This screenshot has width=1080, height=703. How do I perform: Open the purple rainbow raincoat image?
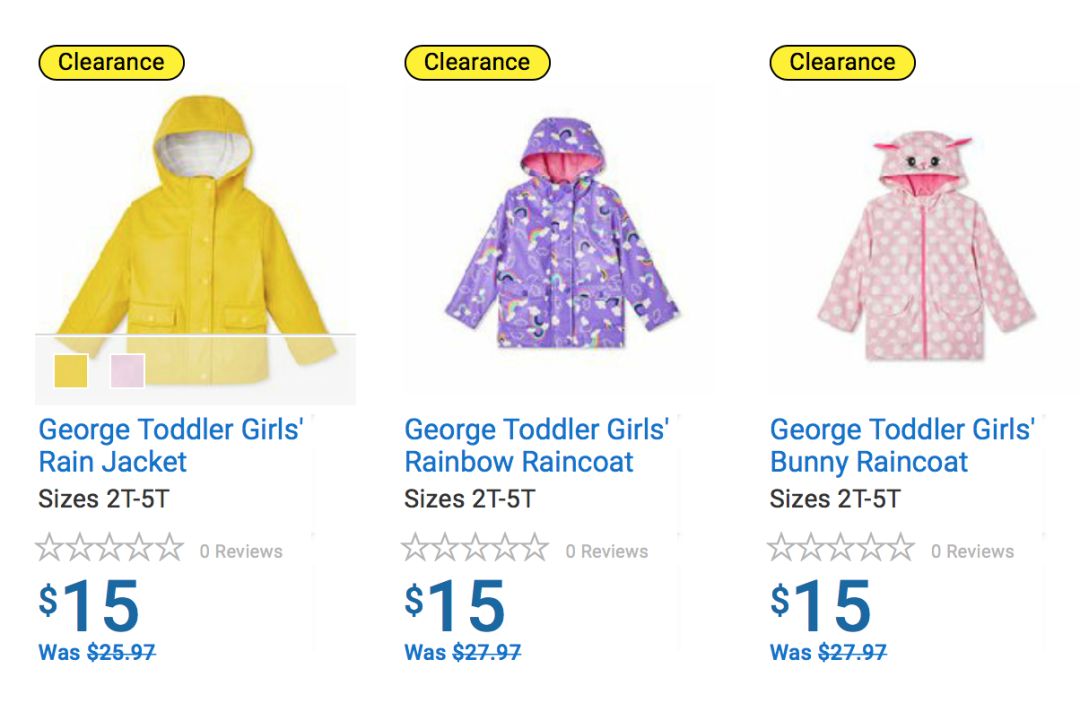560,235
